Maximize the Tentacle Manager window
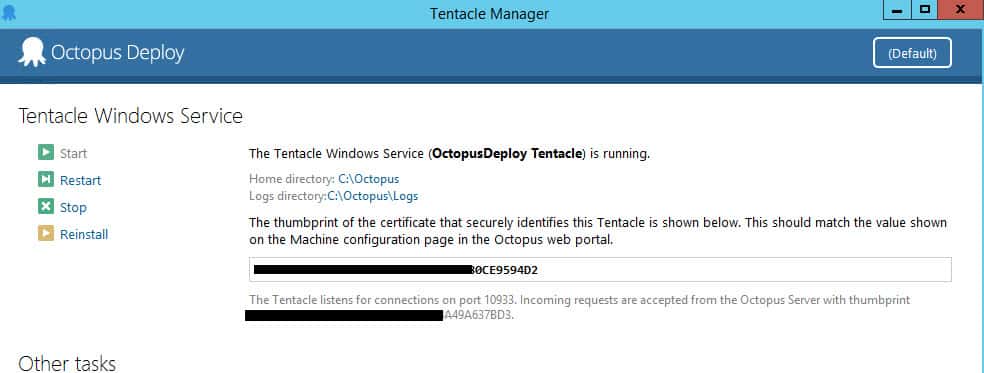The width and height of the screenshot is (984, 373). (x=924, y=10)
